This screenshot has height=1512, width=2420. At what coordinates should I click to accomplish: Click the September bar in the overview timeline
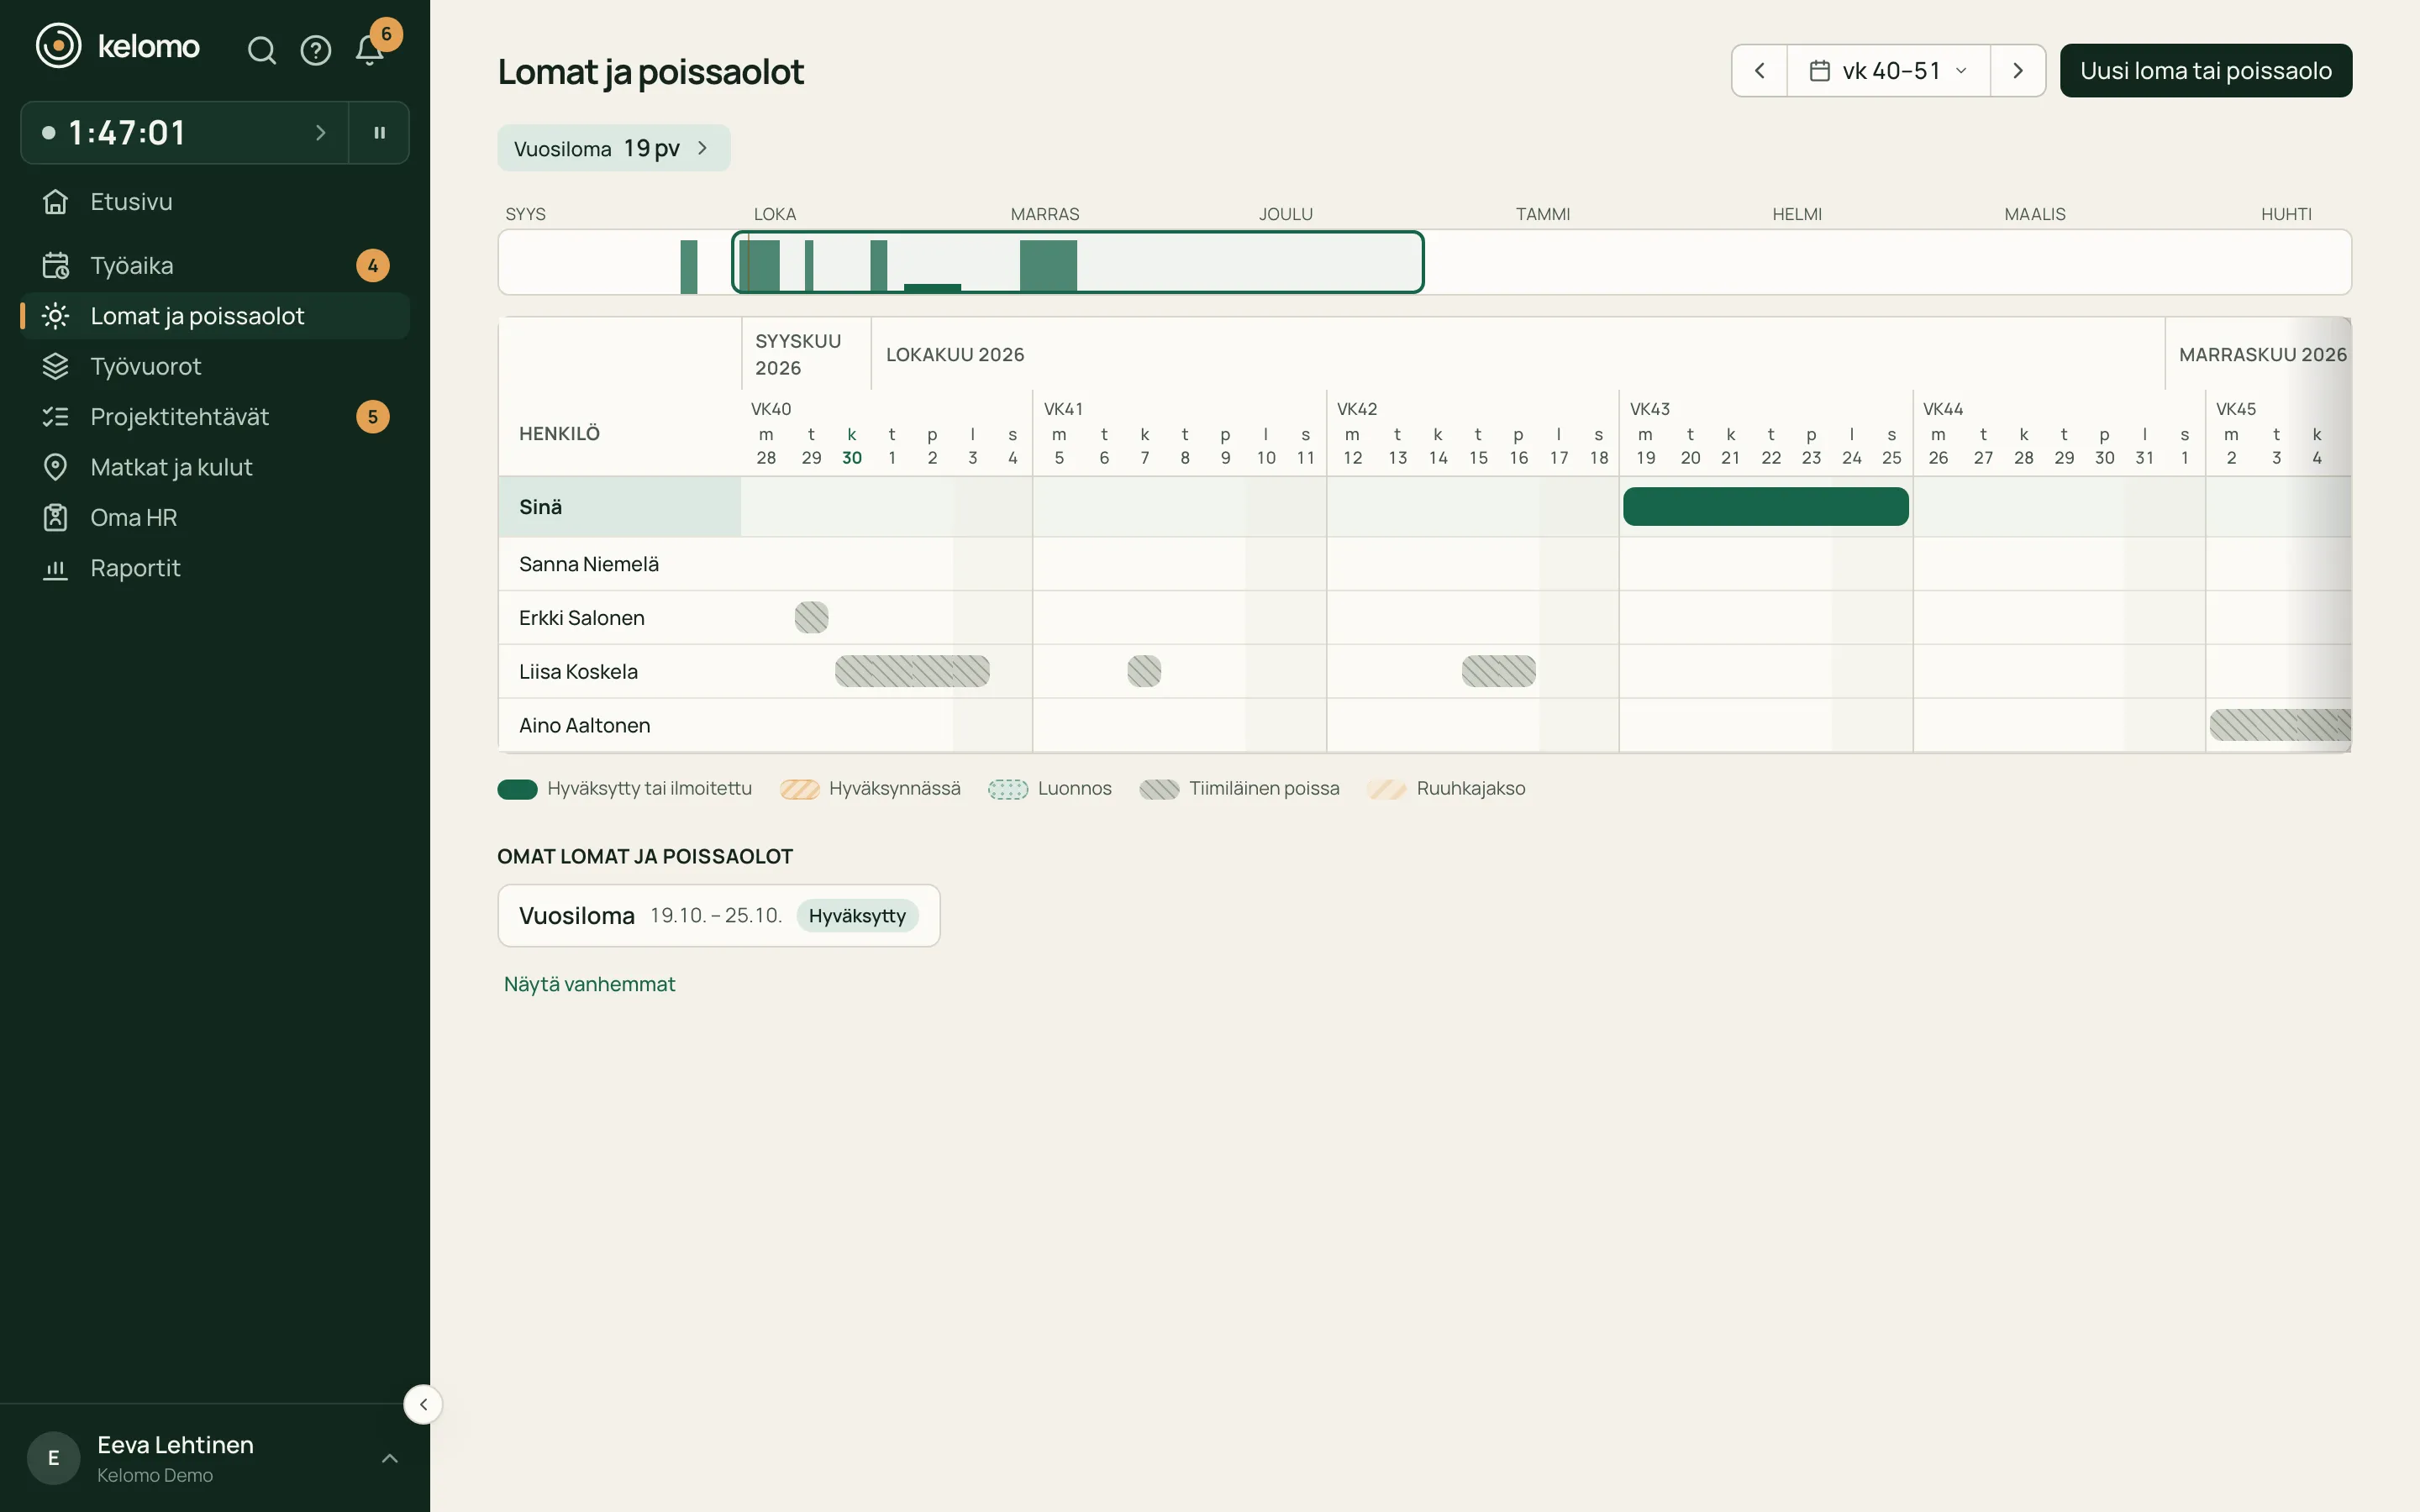point(688,267)
